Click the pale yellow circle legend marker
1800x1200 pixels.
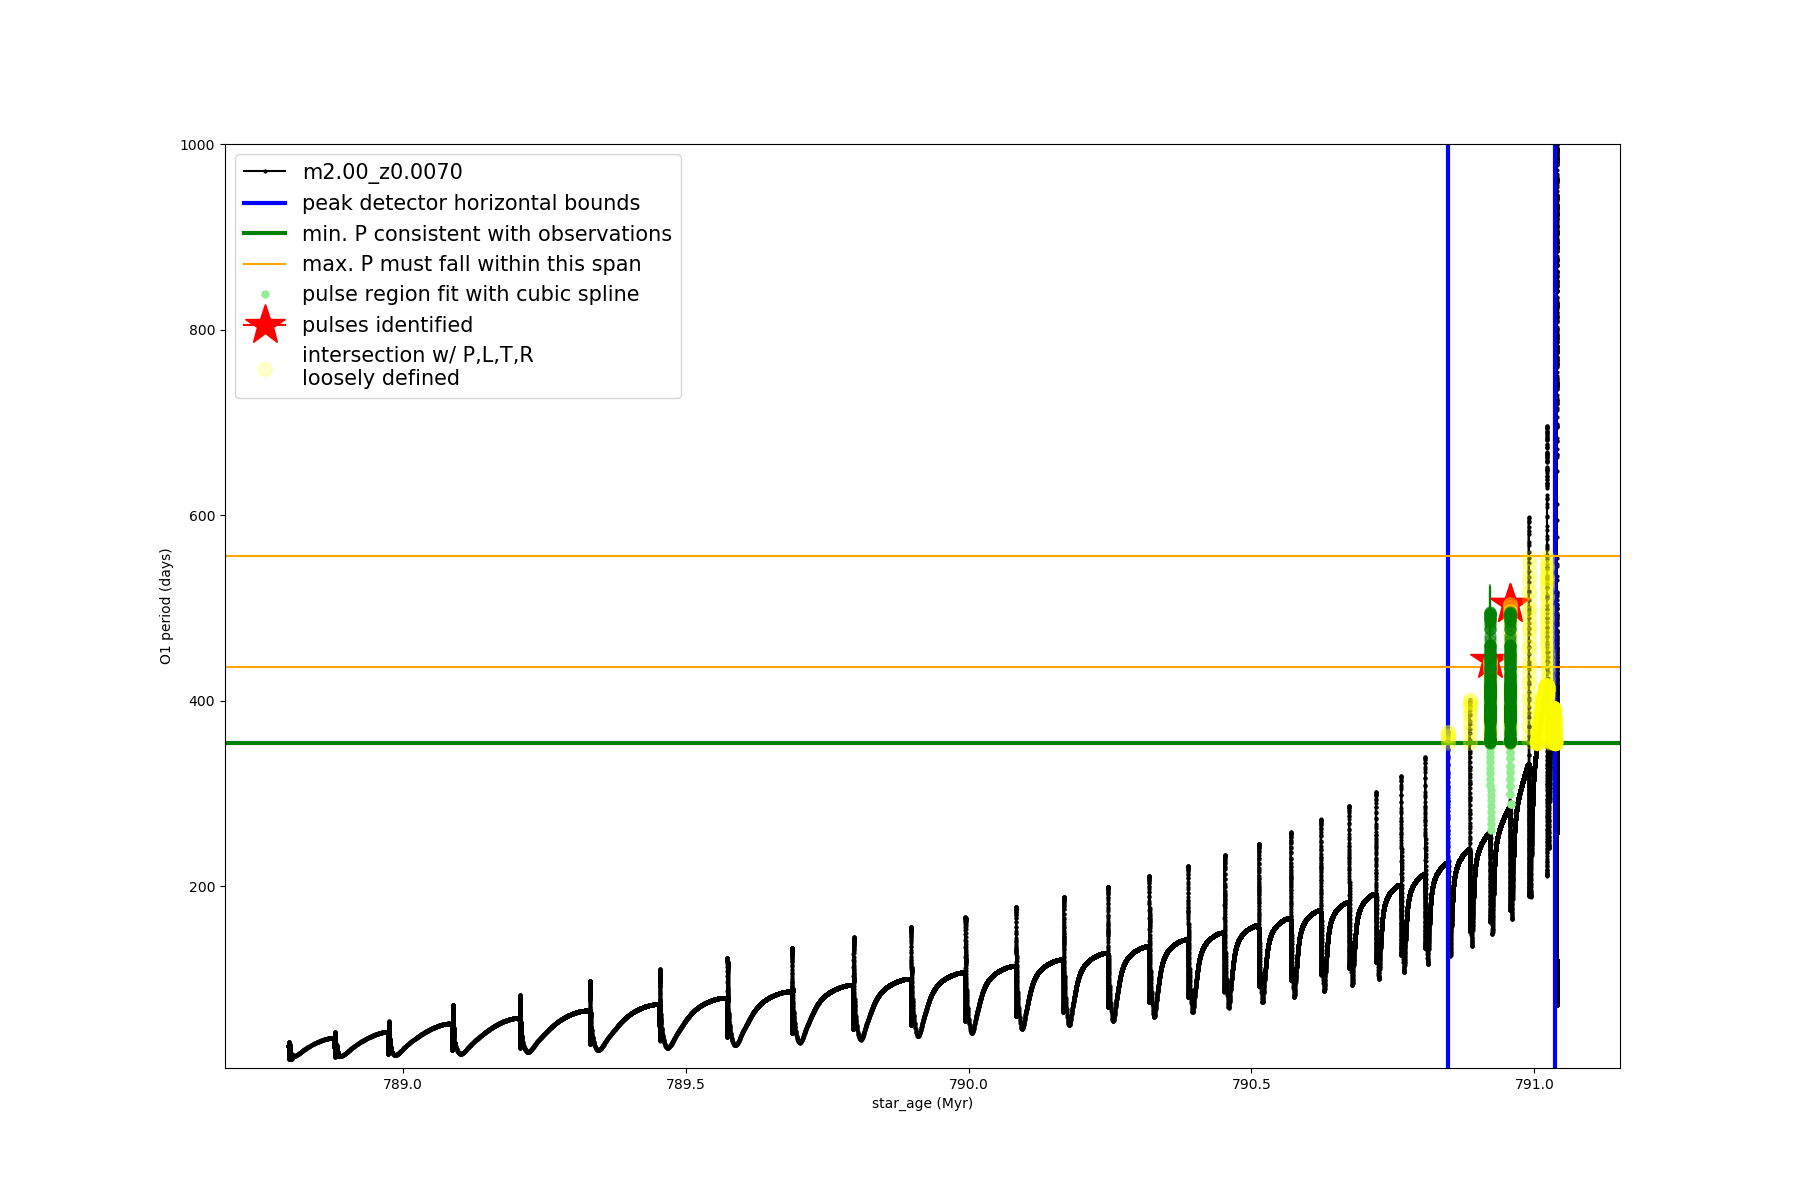(x=265, y=369)
